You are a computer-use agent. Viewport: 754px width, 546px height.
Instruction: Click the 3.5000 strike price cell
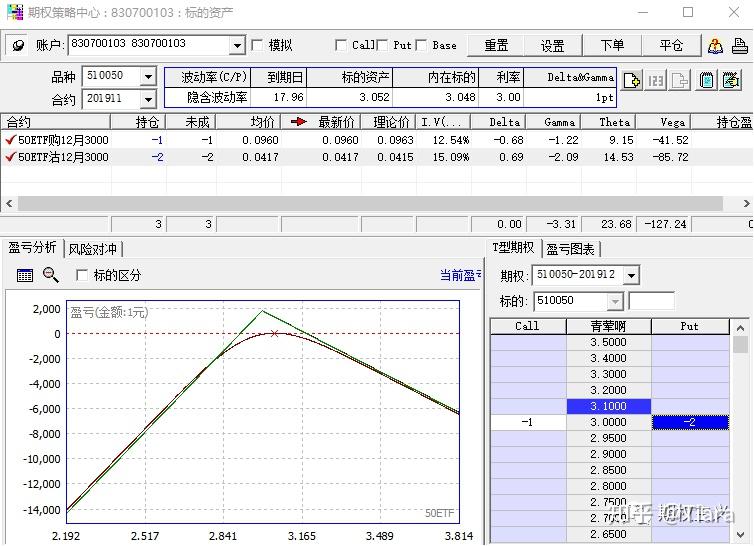tap(609, 342)
